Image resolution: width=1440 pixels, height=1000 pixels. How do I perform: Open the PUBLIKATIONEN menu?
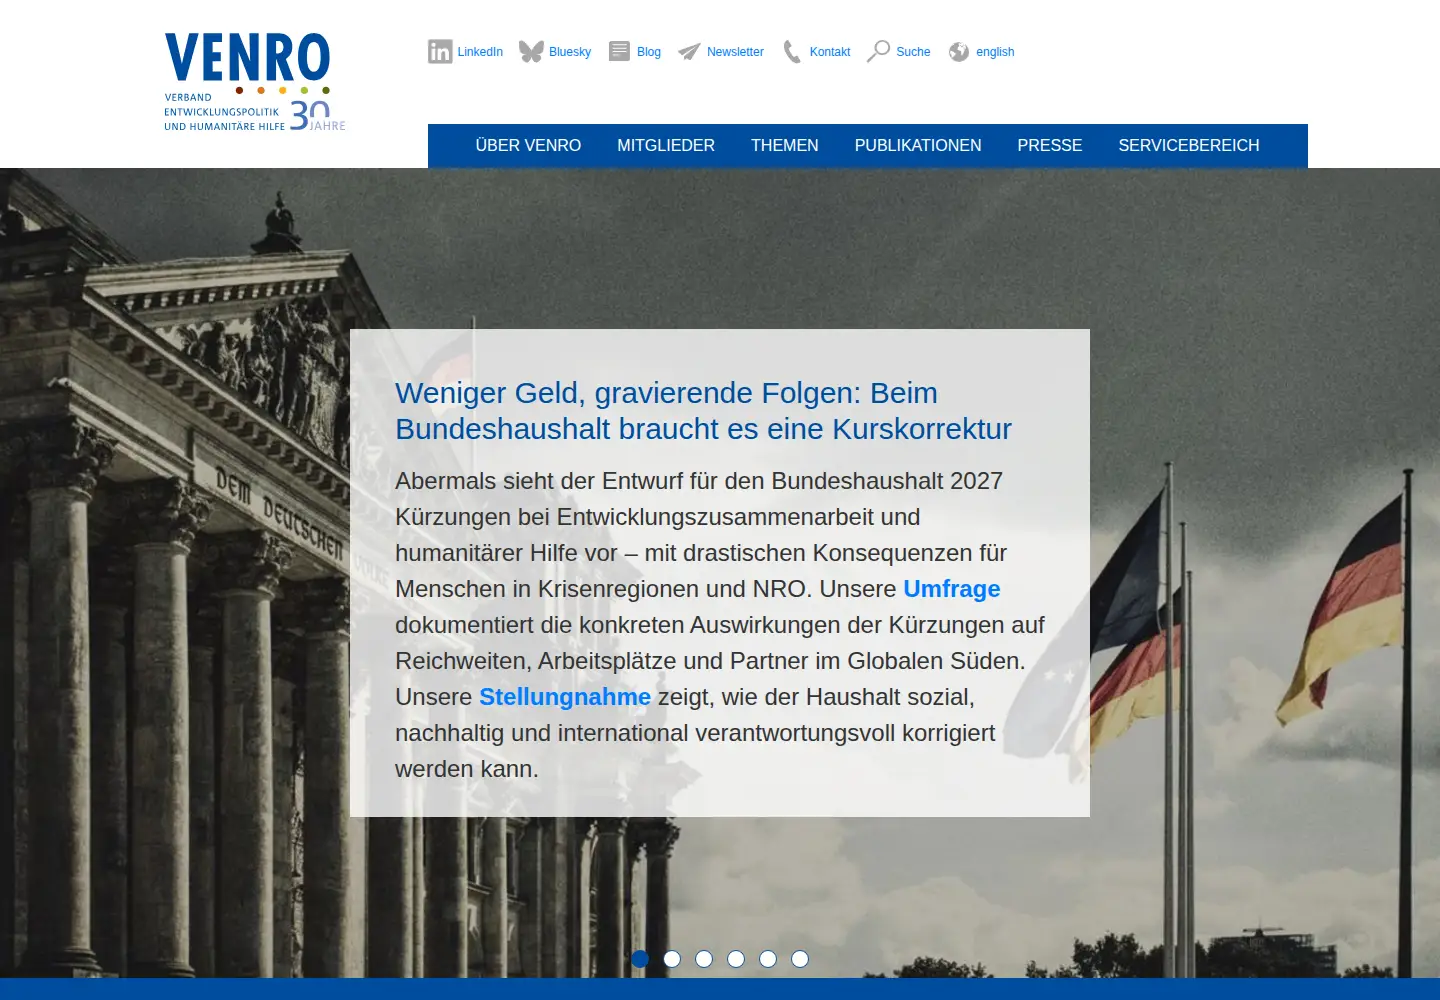point(918,146)
